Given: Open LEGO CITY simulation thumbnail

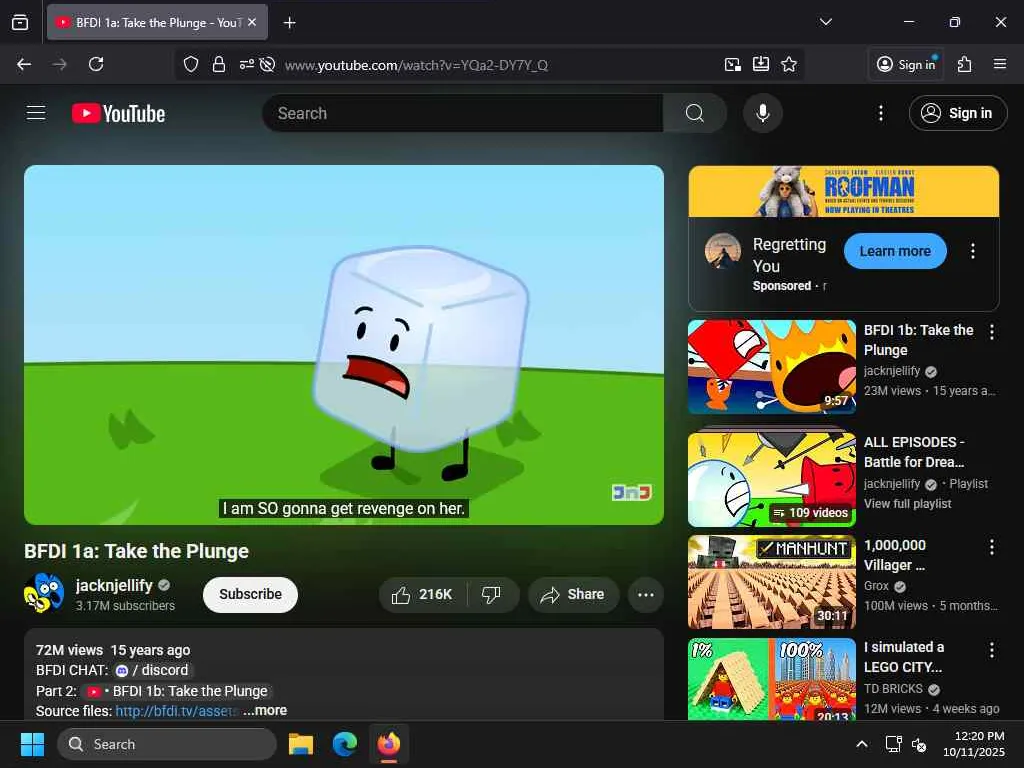Looking at the screenshot, I should 772,679.
